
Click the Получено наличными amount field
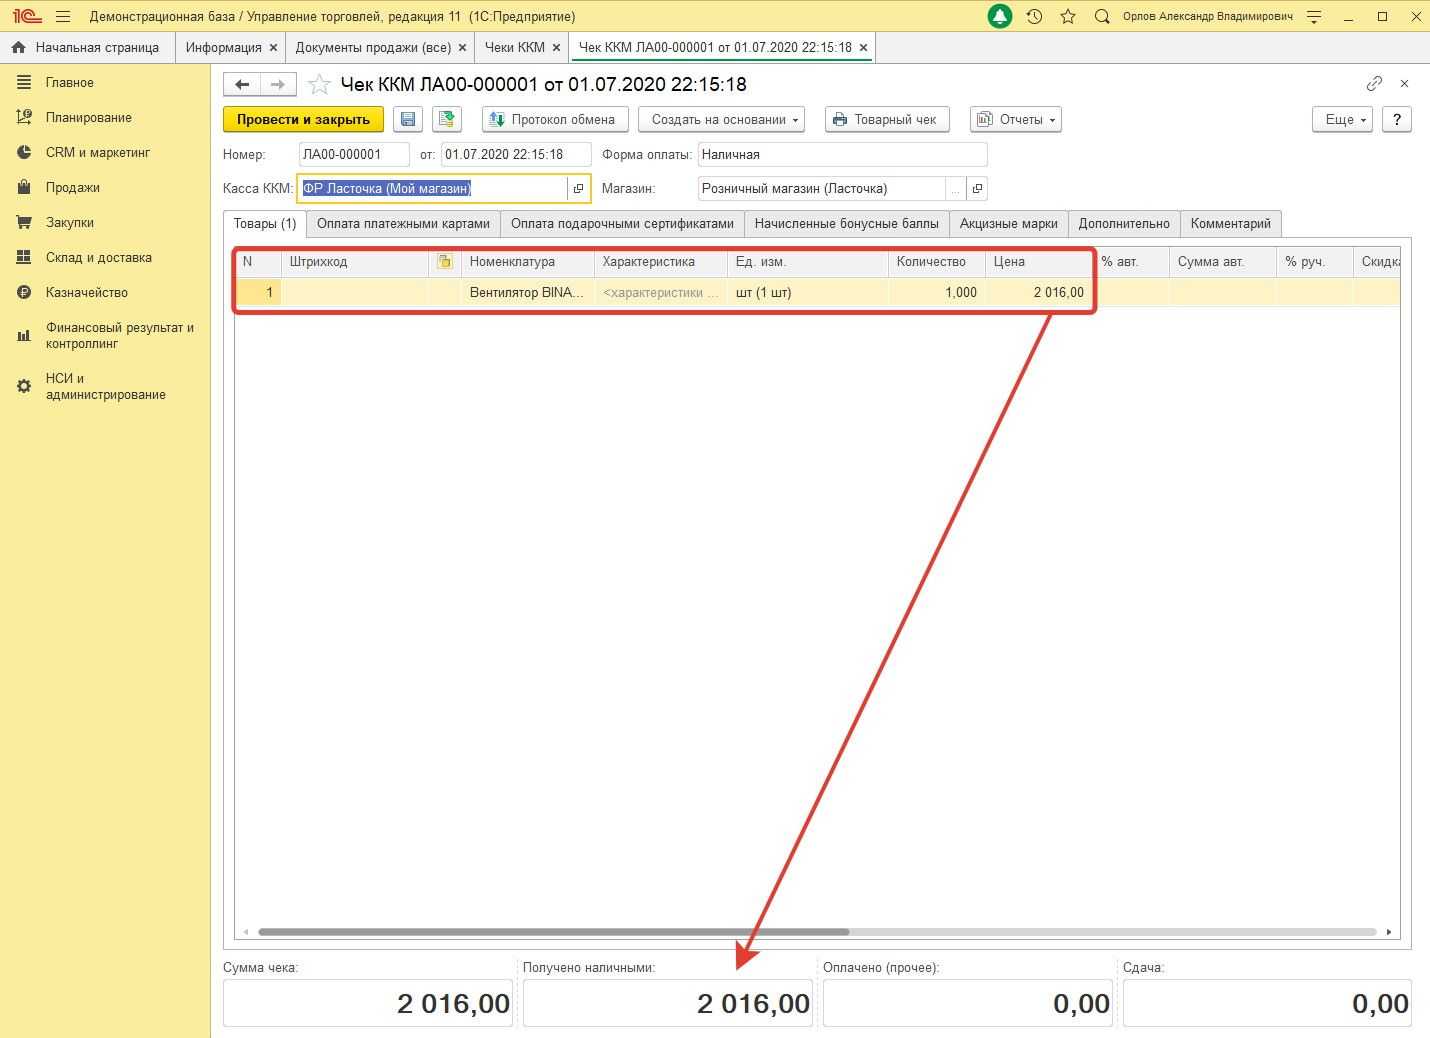click(x=668, y=1003)
